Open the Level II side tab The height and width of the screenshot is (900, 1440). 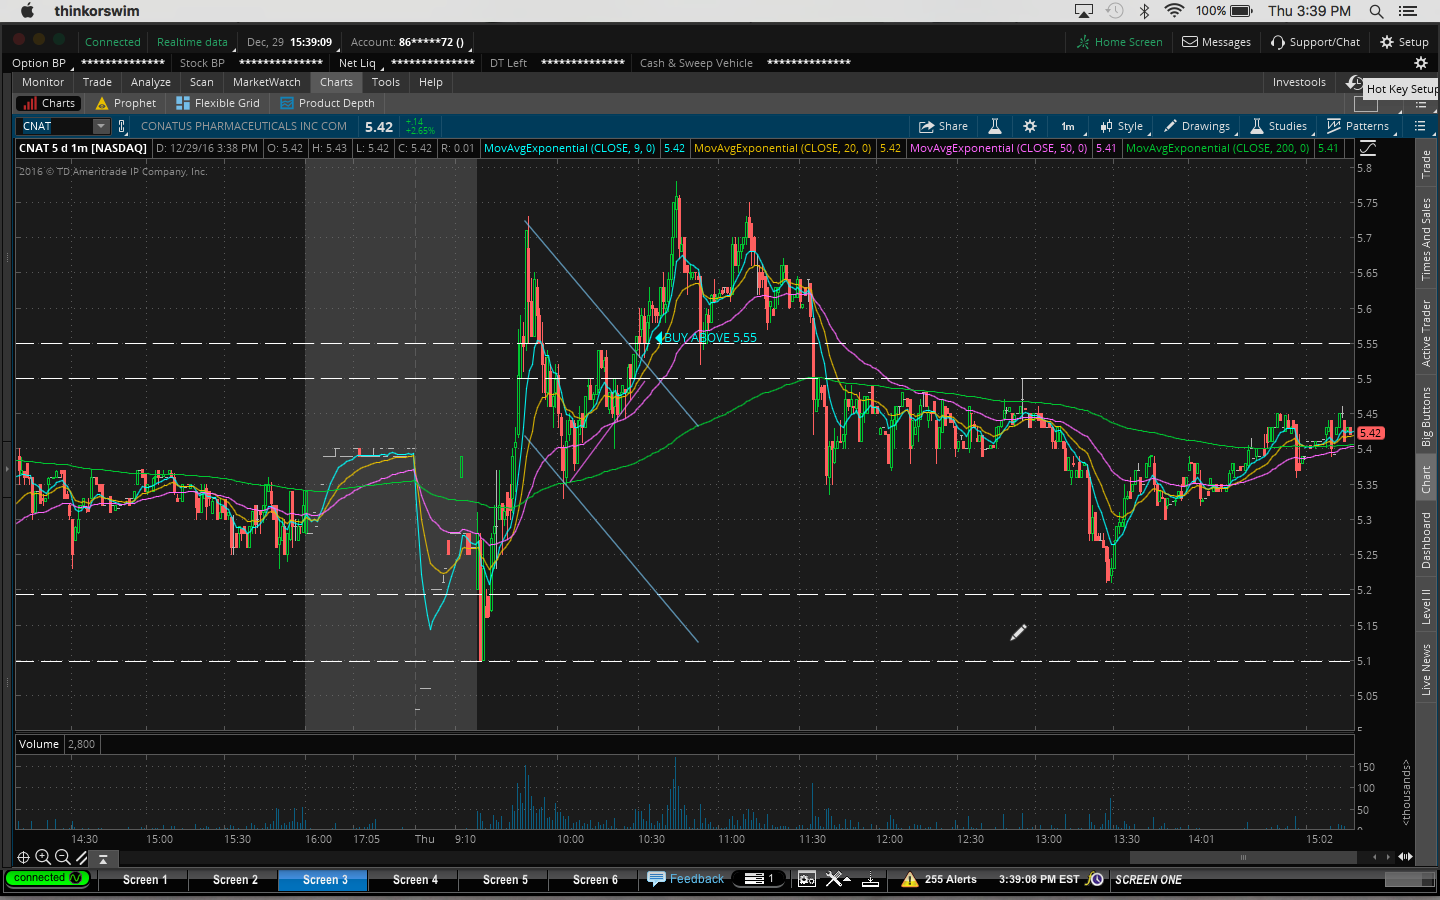pos(1426,606)
